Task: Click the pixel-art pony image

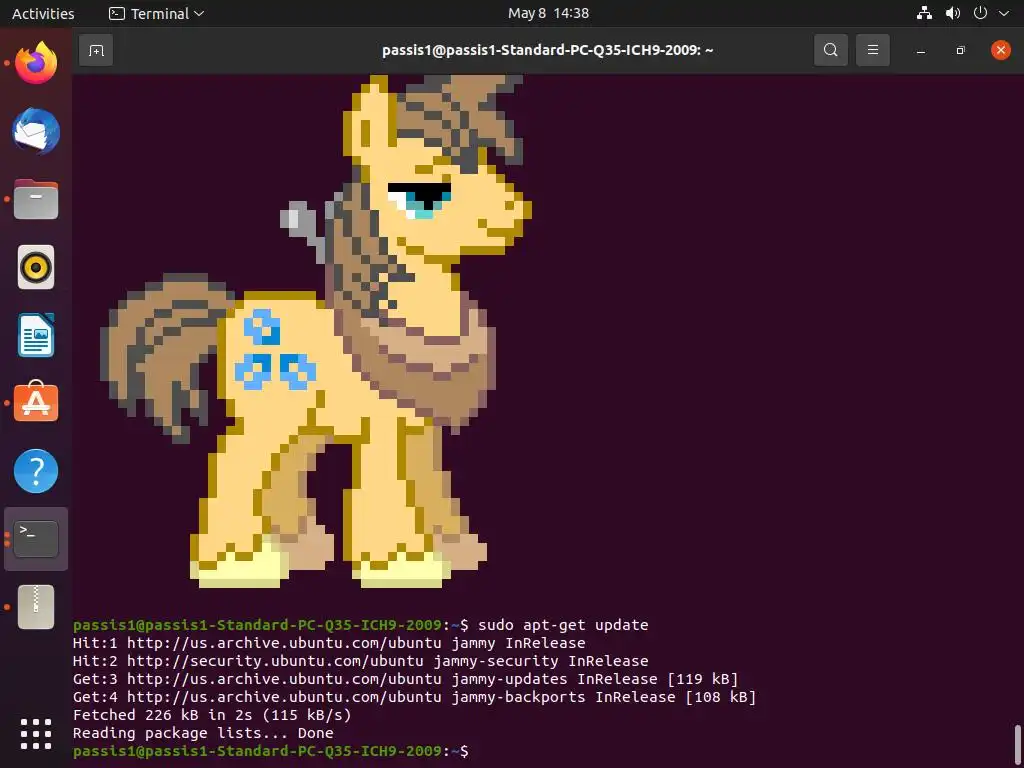Action: point(316,331)
